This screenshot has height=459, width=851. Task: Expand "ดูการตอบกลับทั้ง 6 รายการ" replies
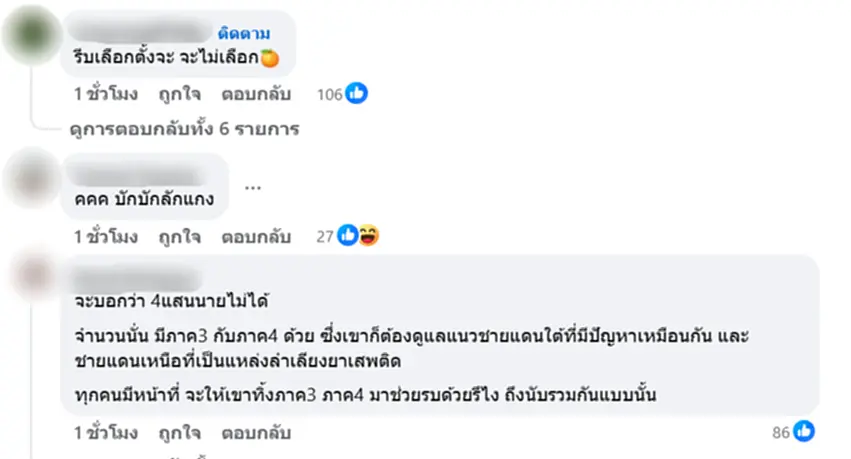[x=185, y=129]
